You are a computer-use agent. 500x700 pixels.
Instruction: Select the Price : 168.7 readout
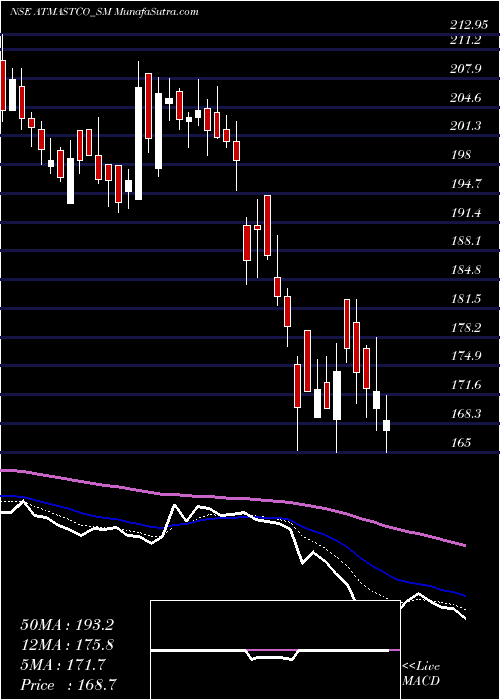click(69, 685)
